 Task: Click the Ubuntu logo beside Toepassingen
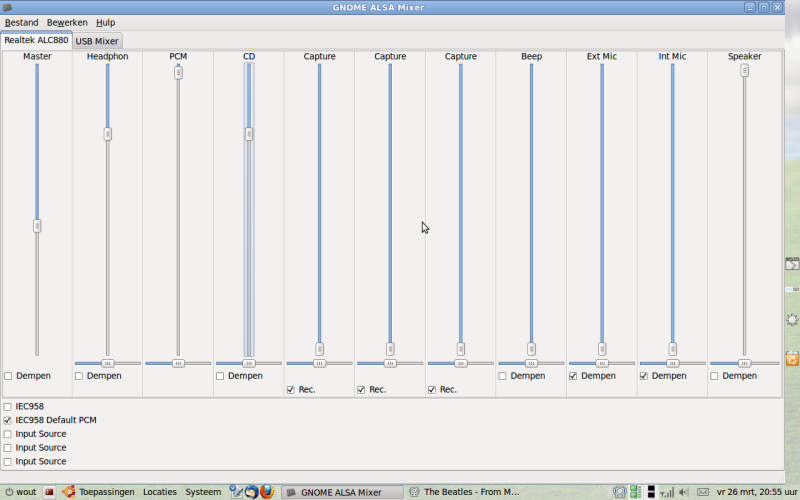[68, 492]
